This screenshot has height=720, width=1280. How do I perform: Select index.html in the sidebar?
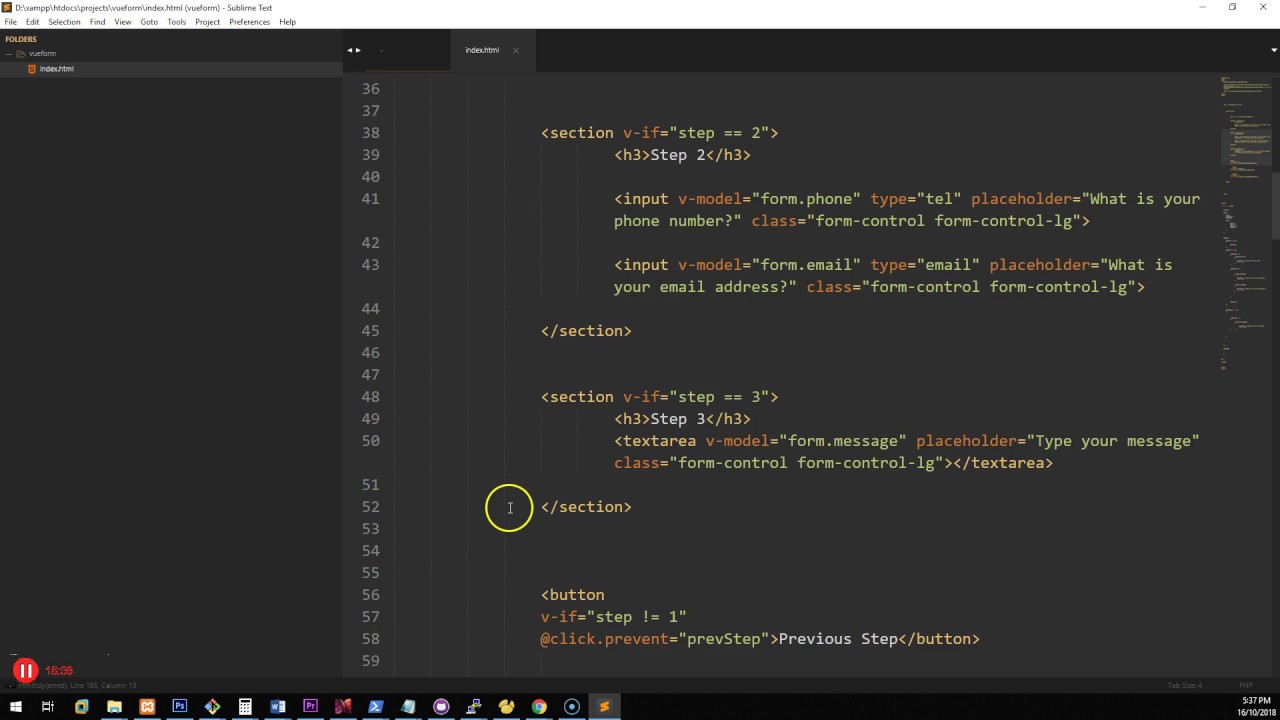[x=57, y=69]
